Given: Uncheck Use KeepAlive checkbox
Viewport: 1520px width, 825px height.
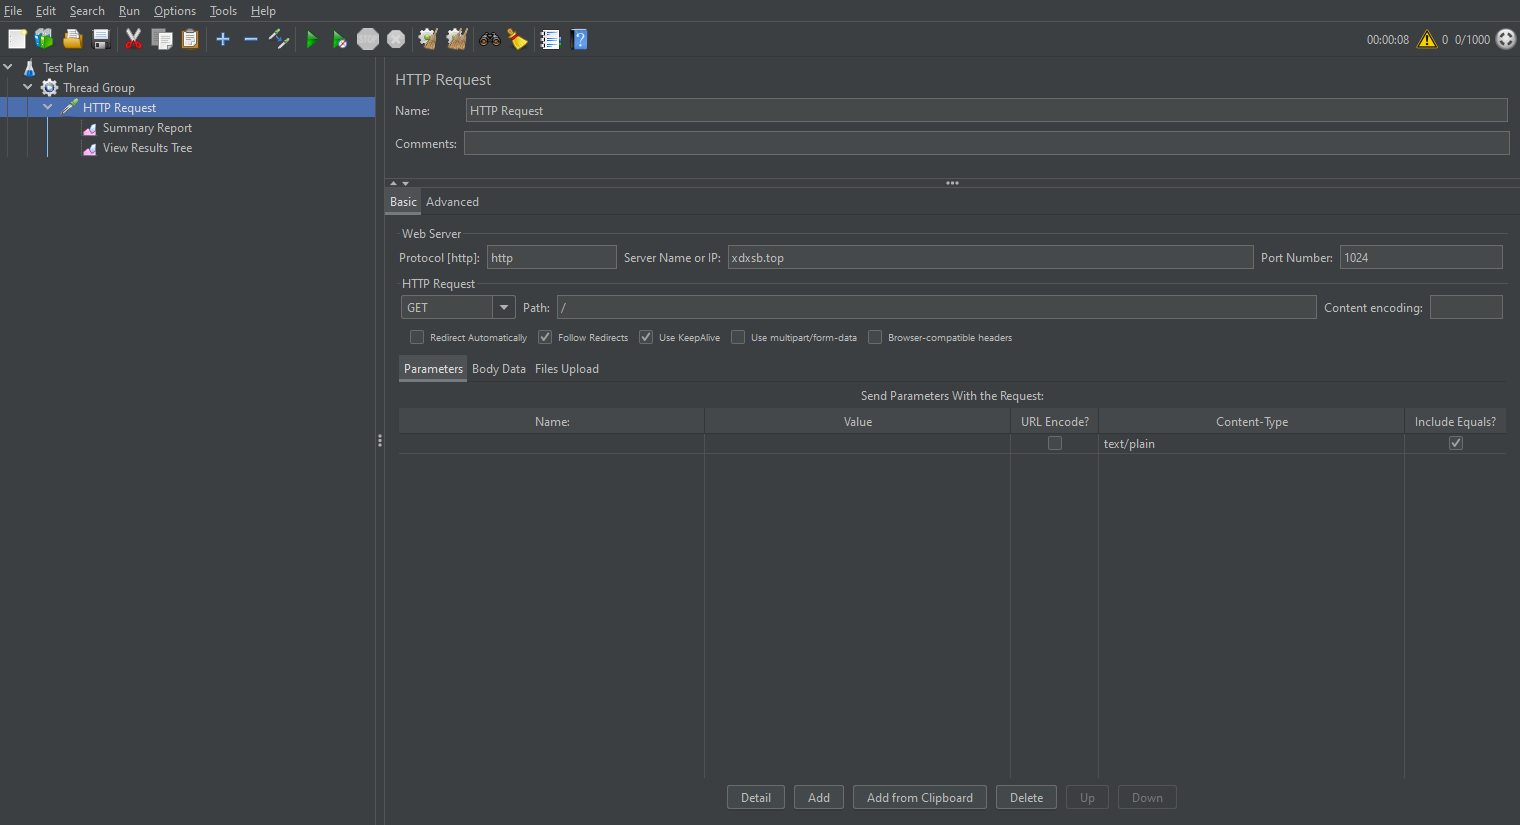Looking at the screenshot, I should [x=646, y=338].
